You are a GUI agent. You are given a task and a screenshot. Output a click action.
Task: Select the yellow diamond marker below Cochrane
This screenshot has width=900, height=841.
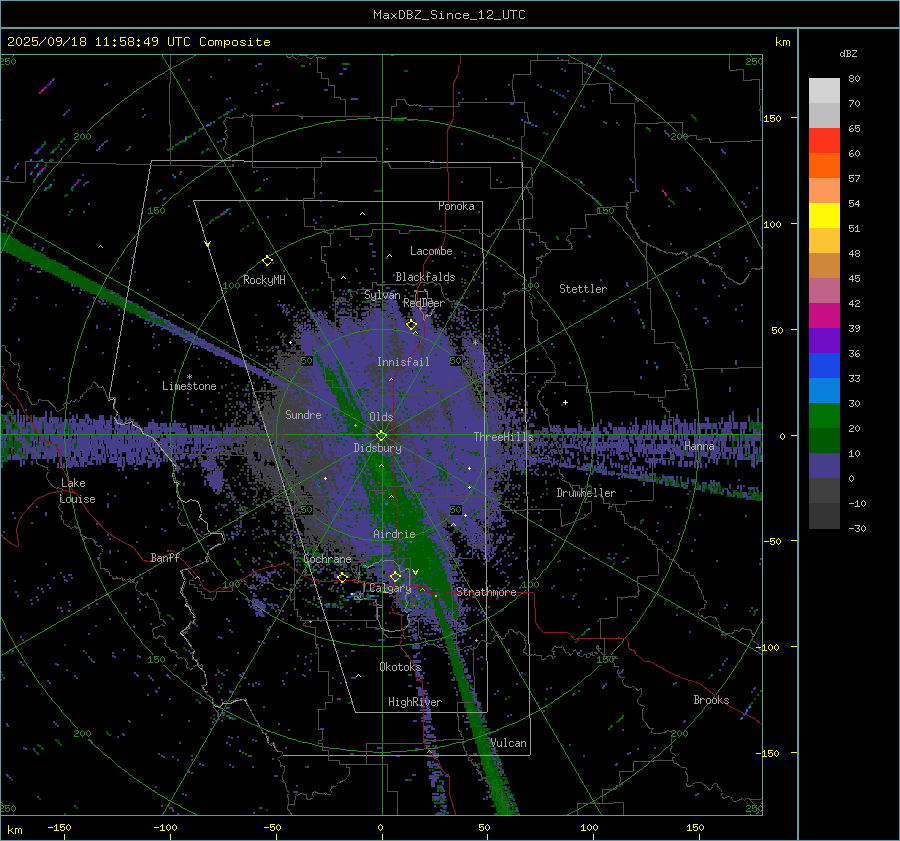[342, 578]
